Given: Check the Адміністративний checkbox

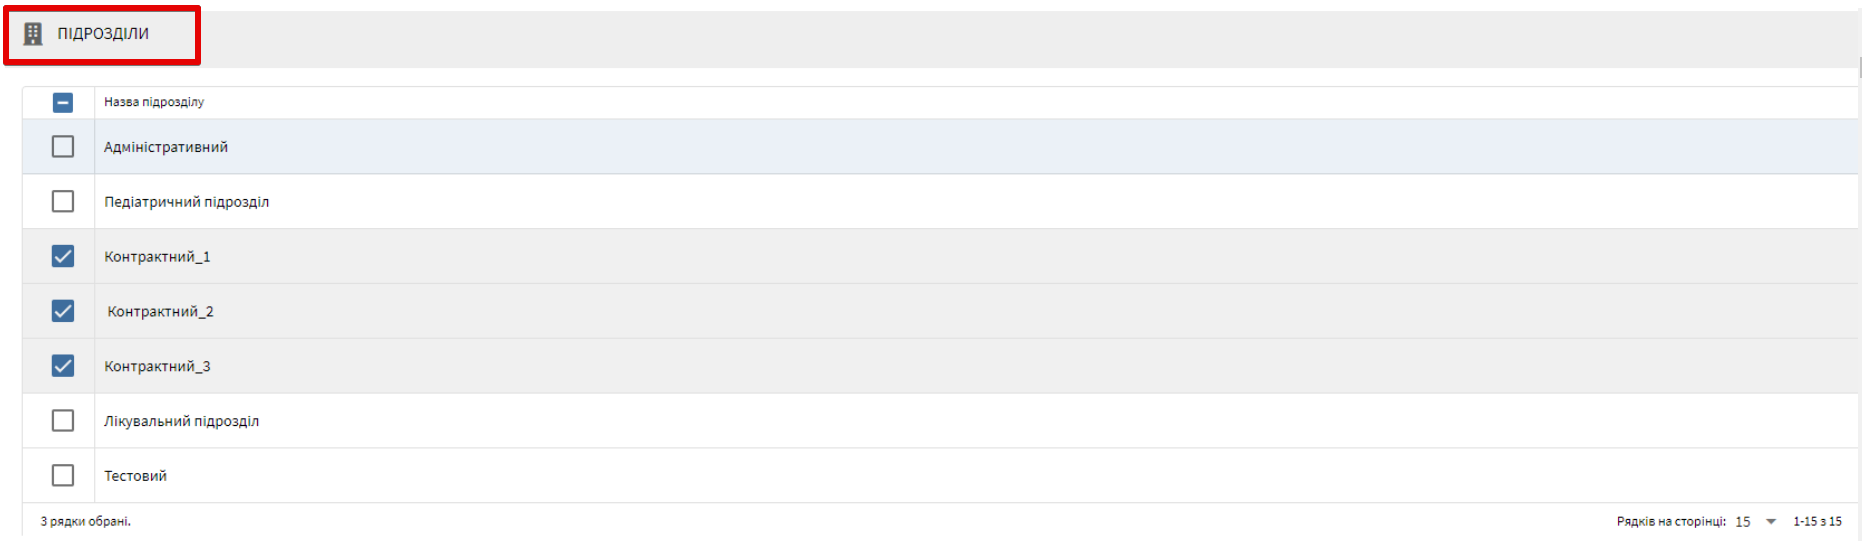Looking at the screenshot, I should pos(63,147).
